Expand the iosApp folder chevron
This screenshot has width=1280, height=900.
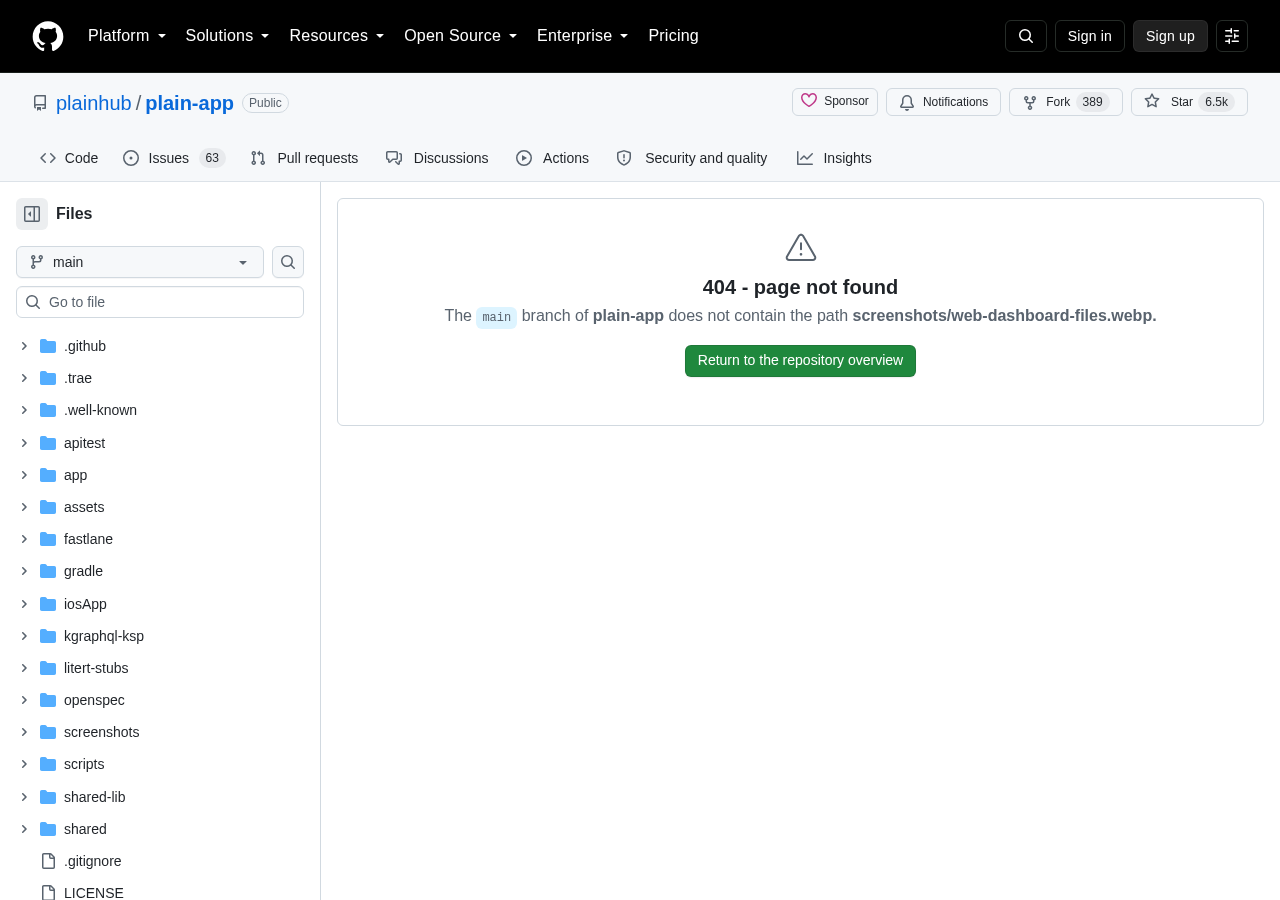click(24, 604)
